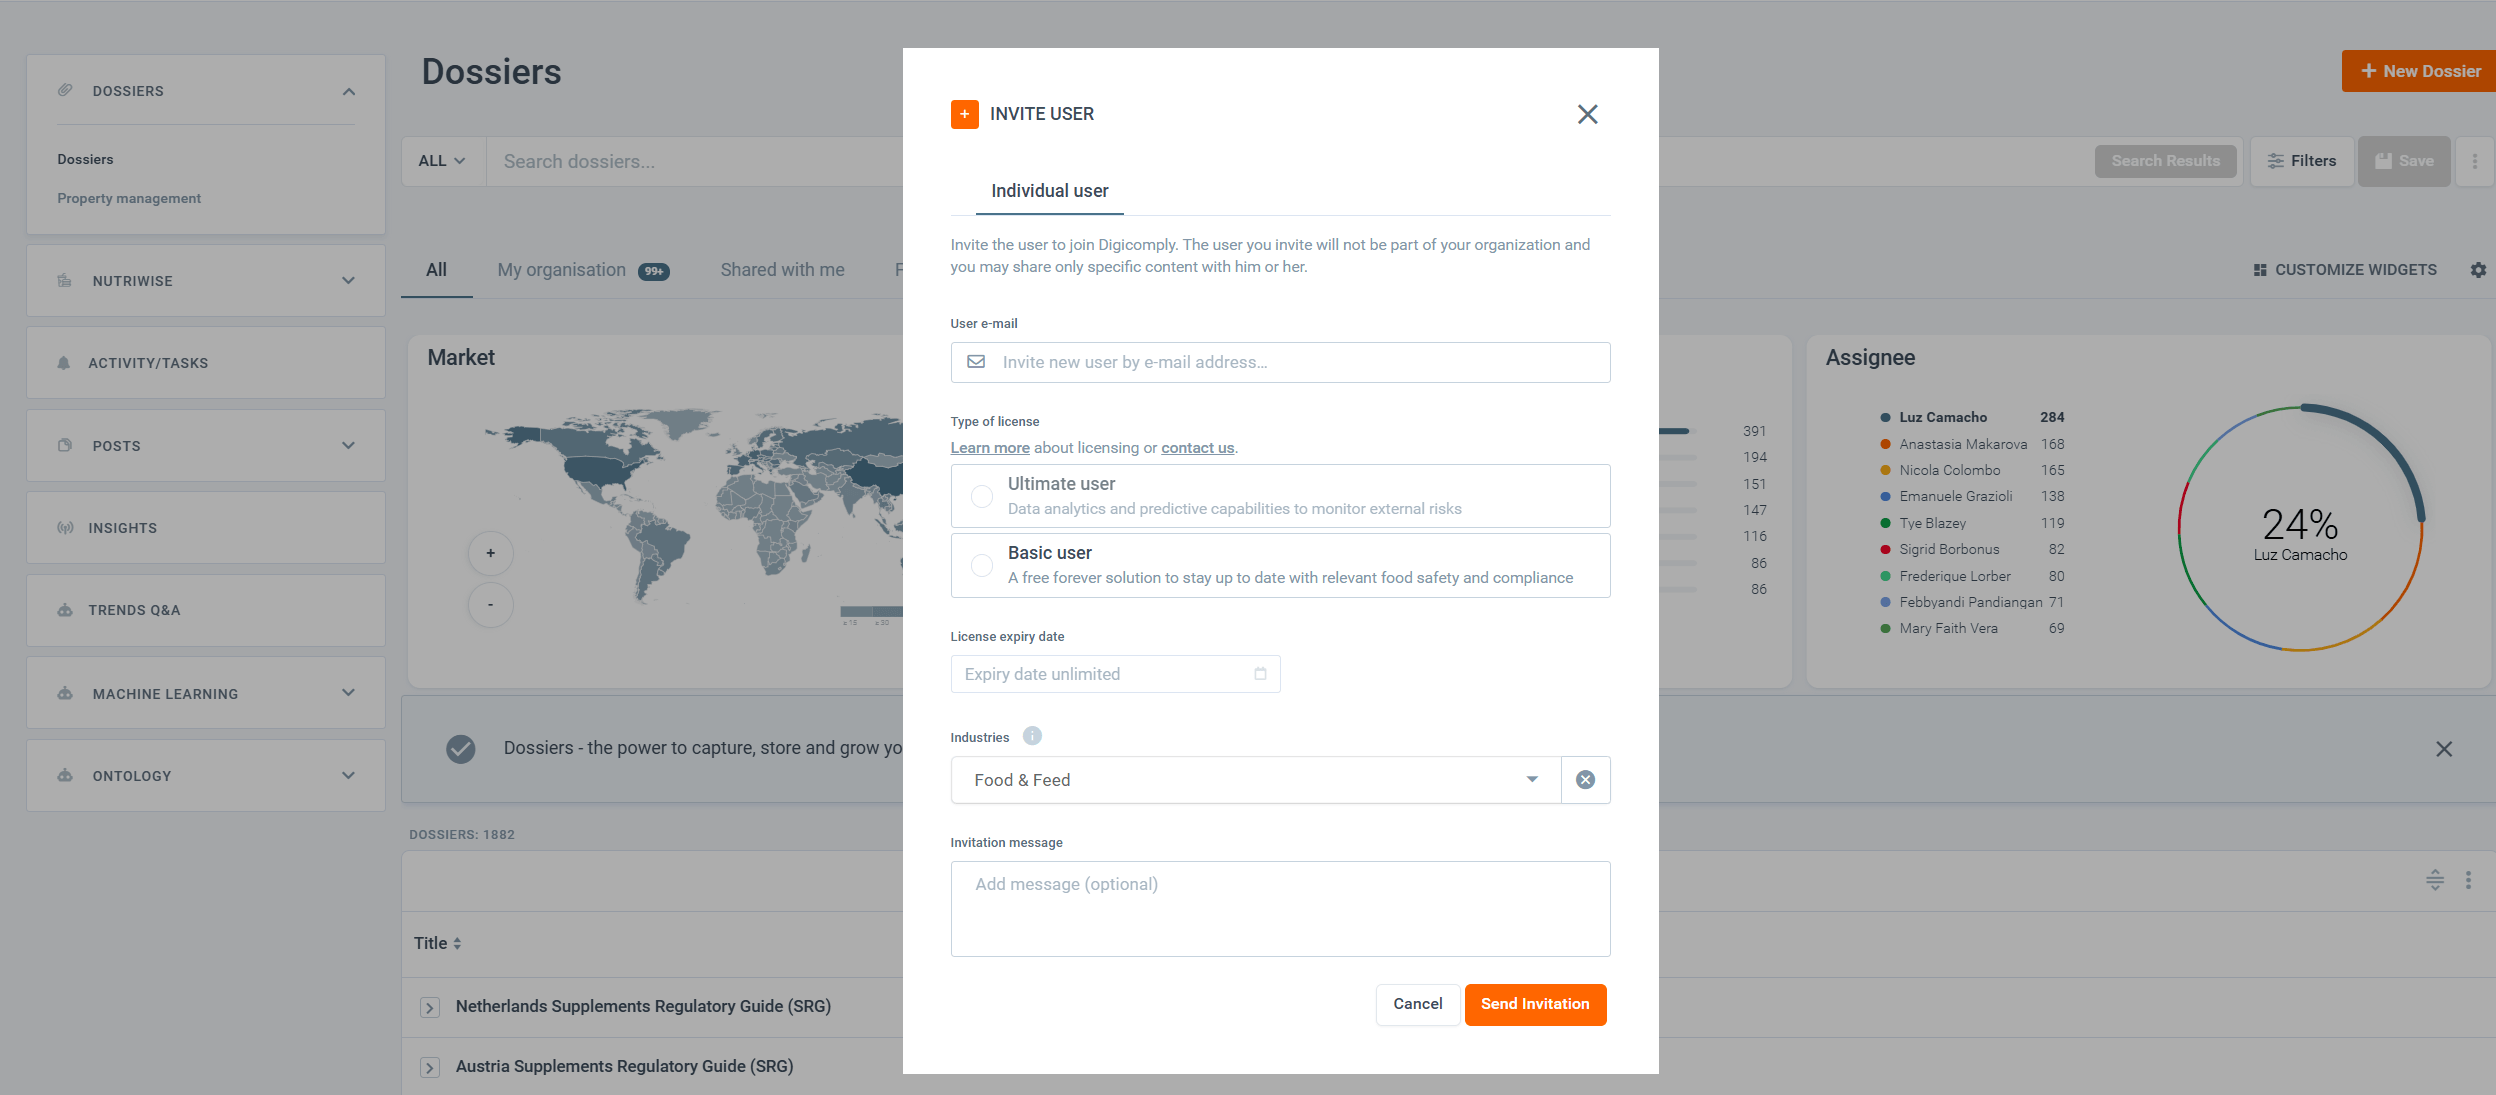The image size is (2496, 1095).
Task: Click the Filters sliders icon
Action: point(2275,161)
